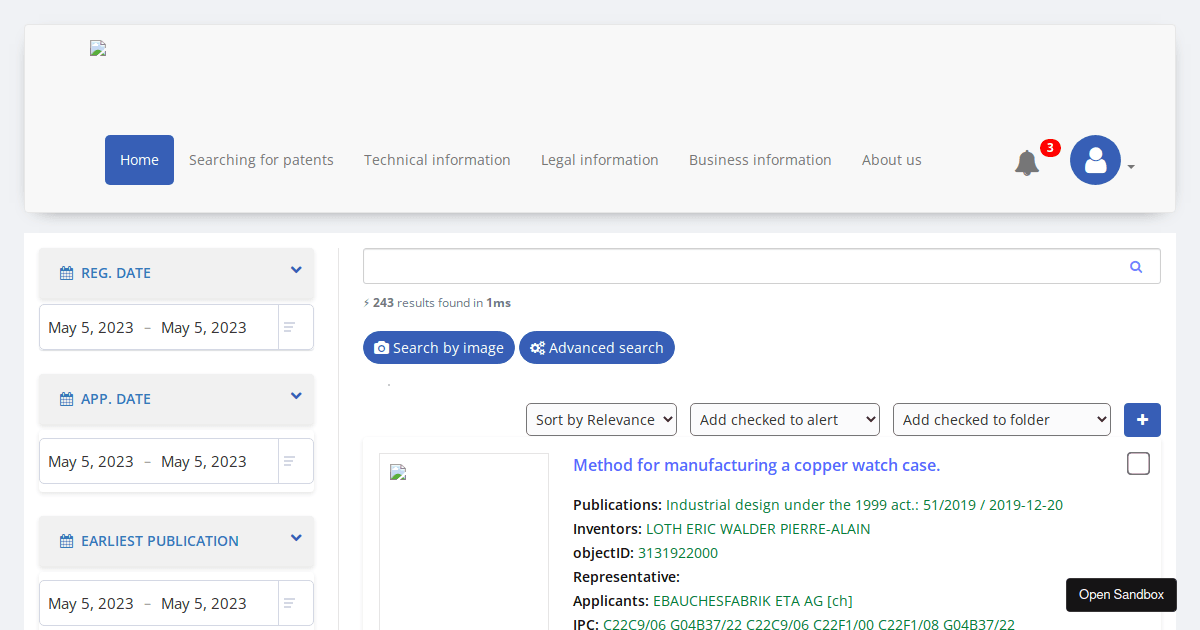Select the Searching for patents menu item
1200x630 pixels.
[x=261, y=159]
